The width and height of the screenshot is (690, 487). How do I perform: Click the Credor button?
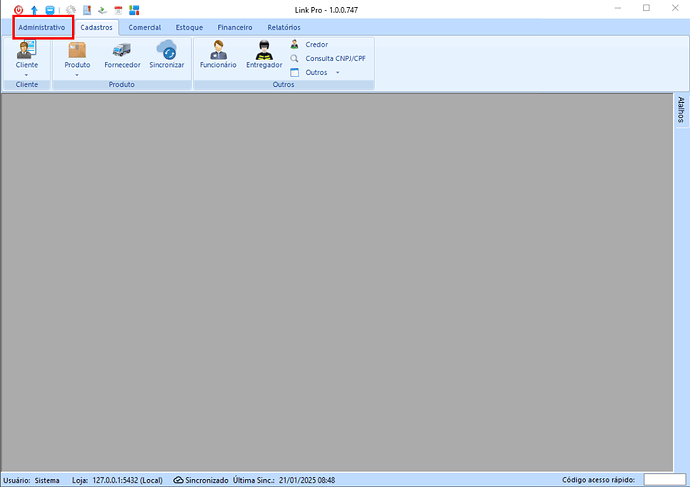pos(315,44)
